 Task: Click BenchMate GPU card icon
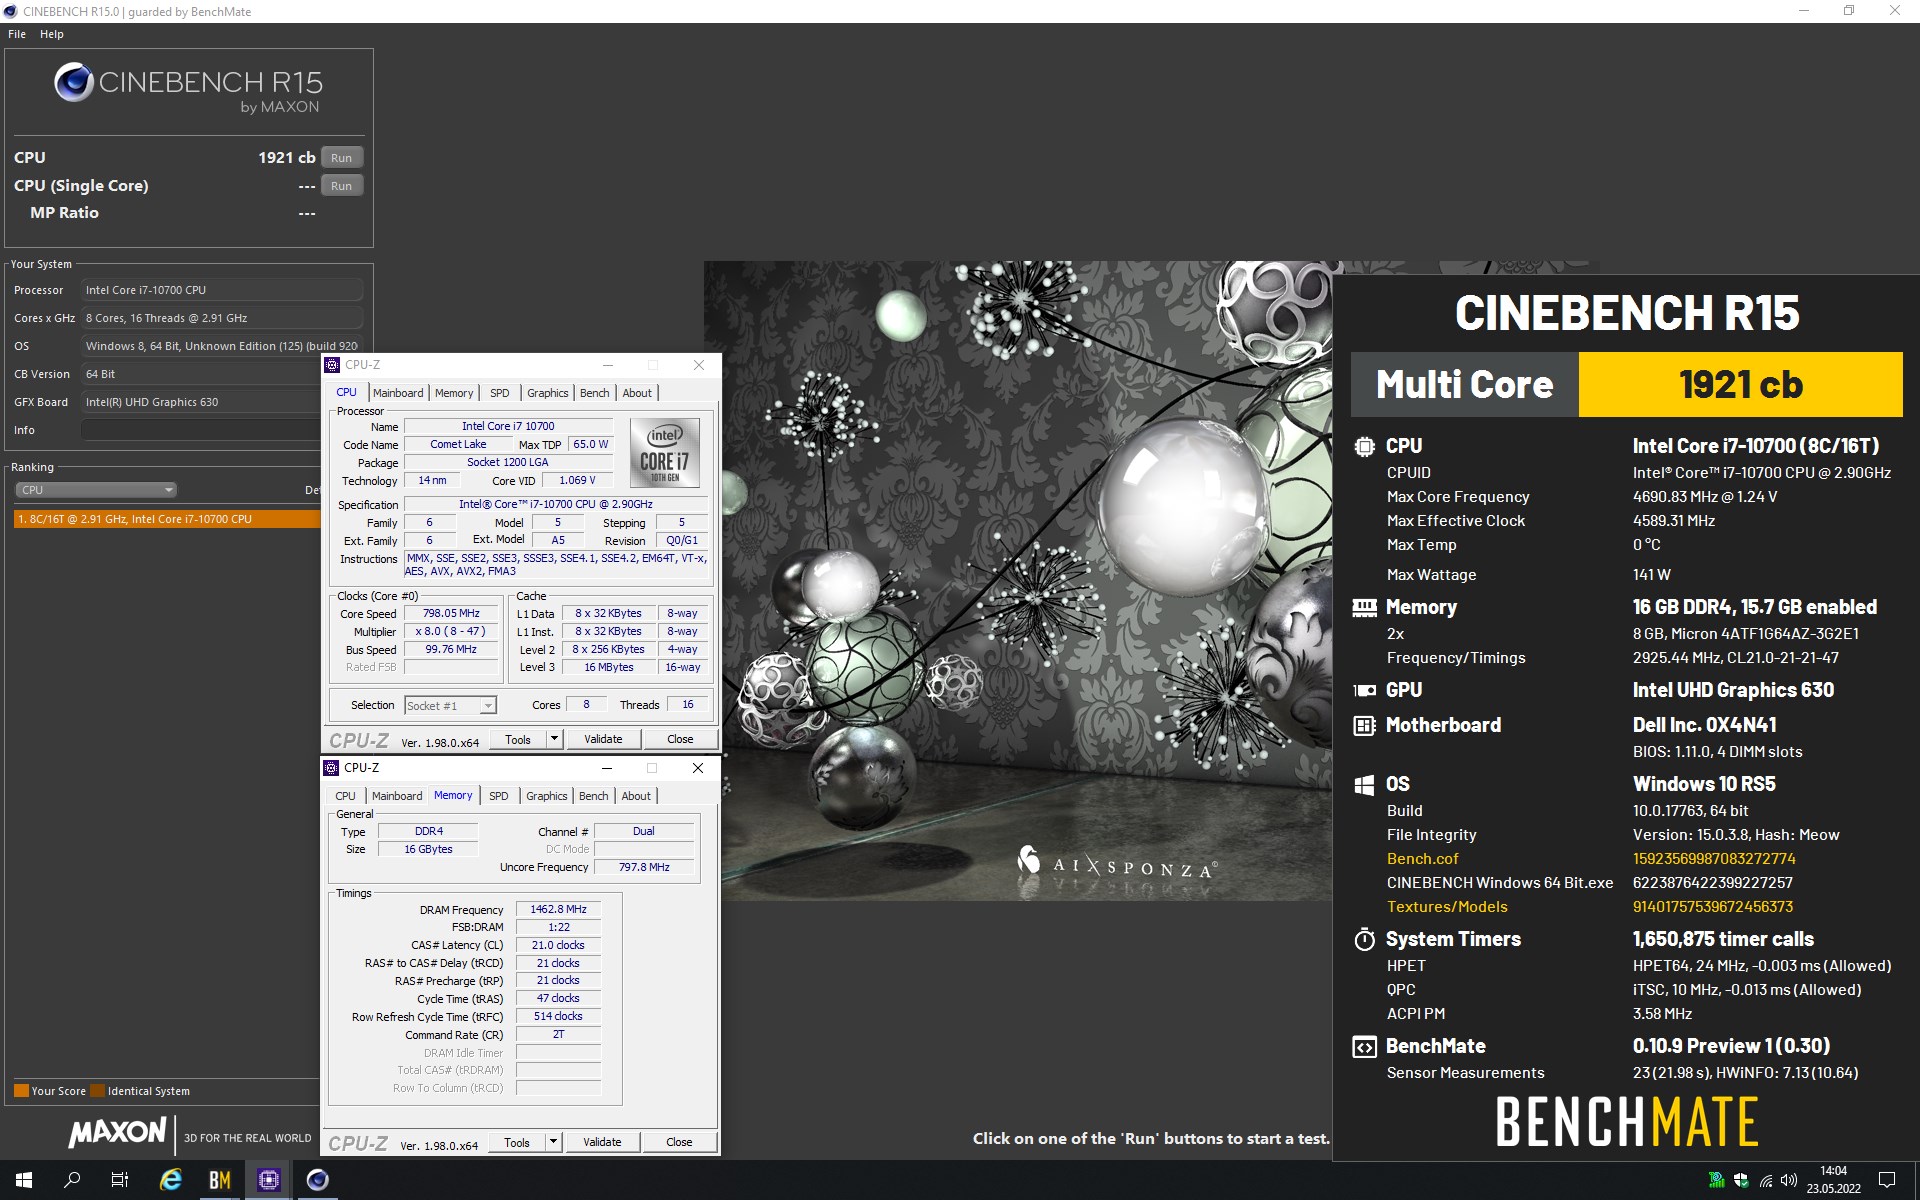coord(1364,690)
